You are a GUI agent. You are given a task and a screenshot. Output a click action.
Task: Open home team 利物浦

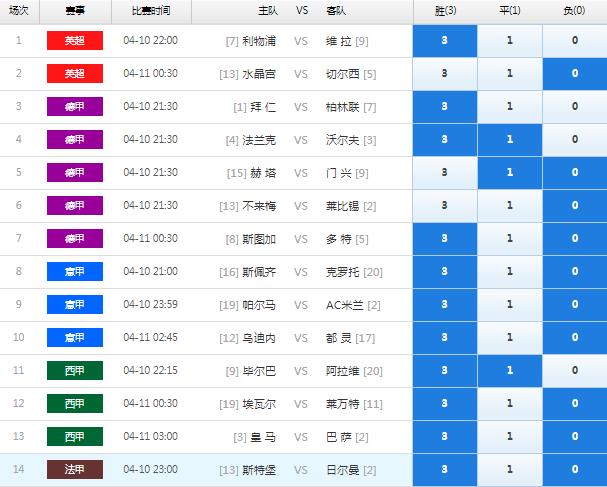coord(259,41)
